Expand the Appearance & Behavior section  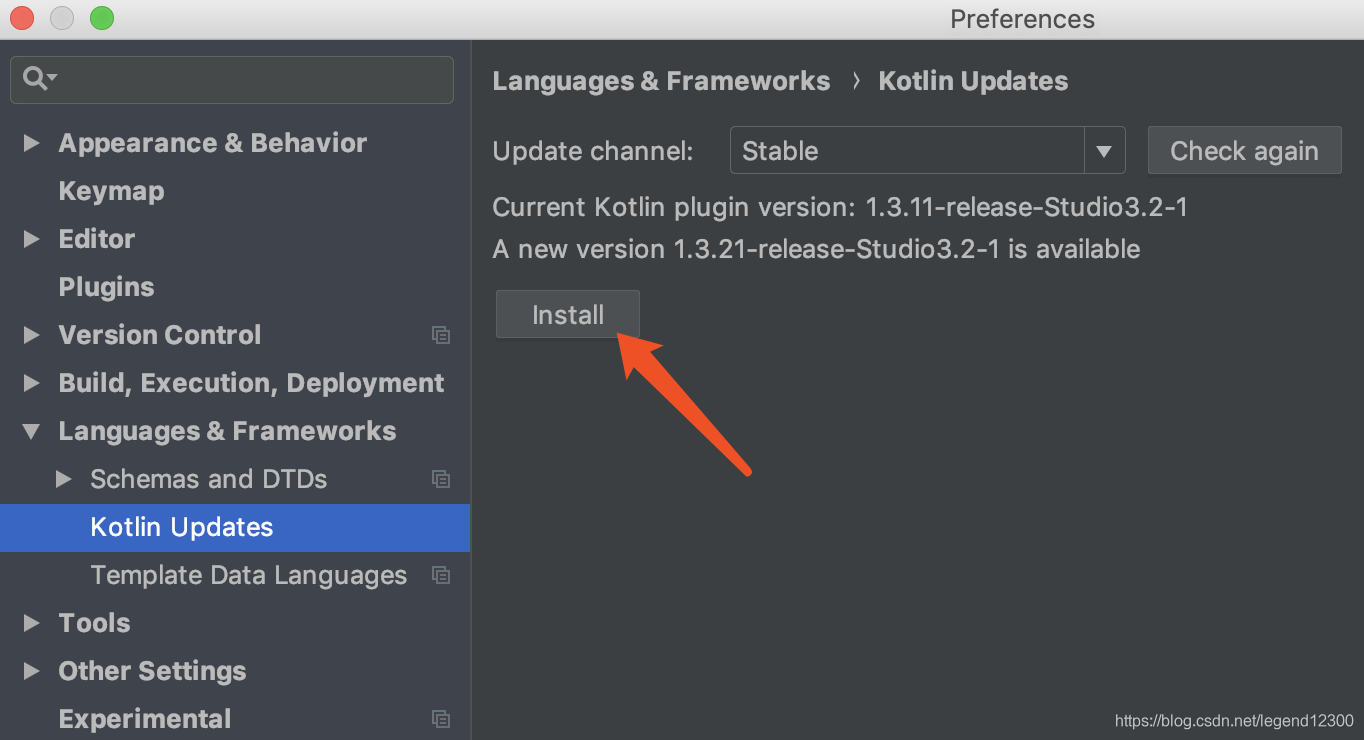click(x=31, y=143)
